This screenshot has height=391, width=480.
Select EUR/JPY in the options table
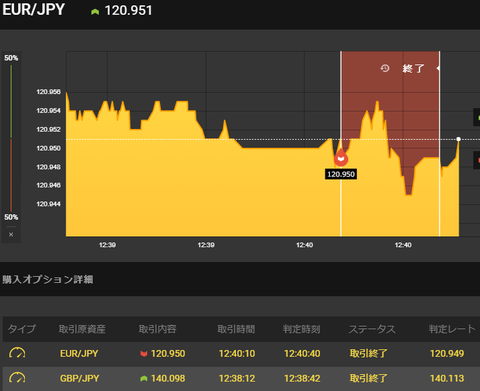[x=79, y=354]
